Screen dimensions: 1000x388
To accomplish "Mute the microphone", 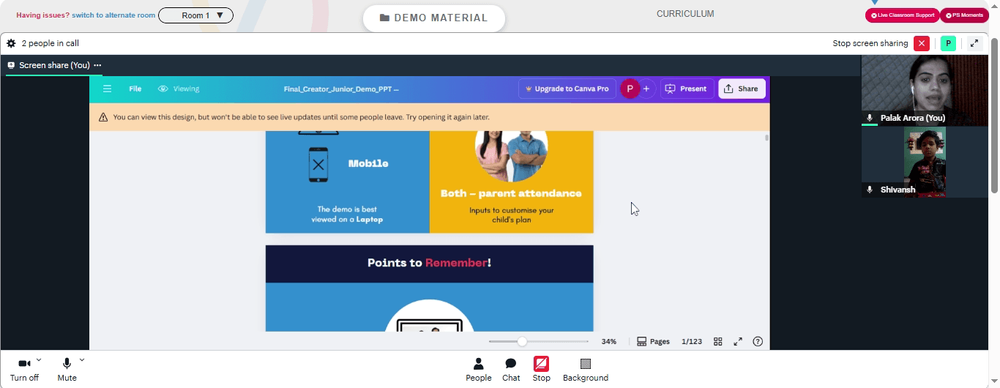I will click(67, 369).
